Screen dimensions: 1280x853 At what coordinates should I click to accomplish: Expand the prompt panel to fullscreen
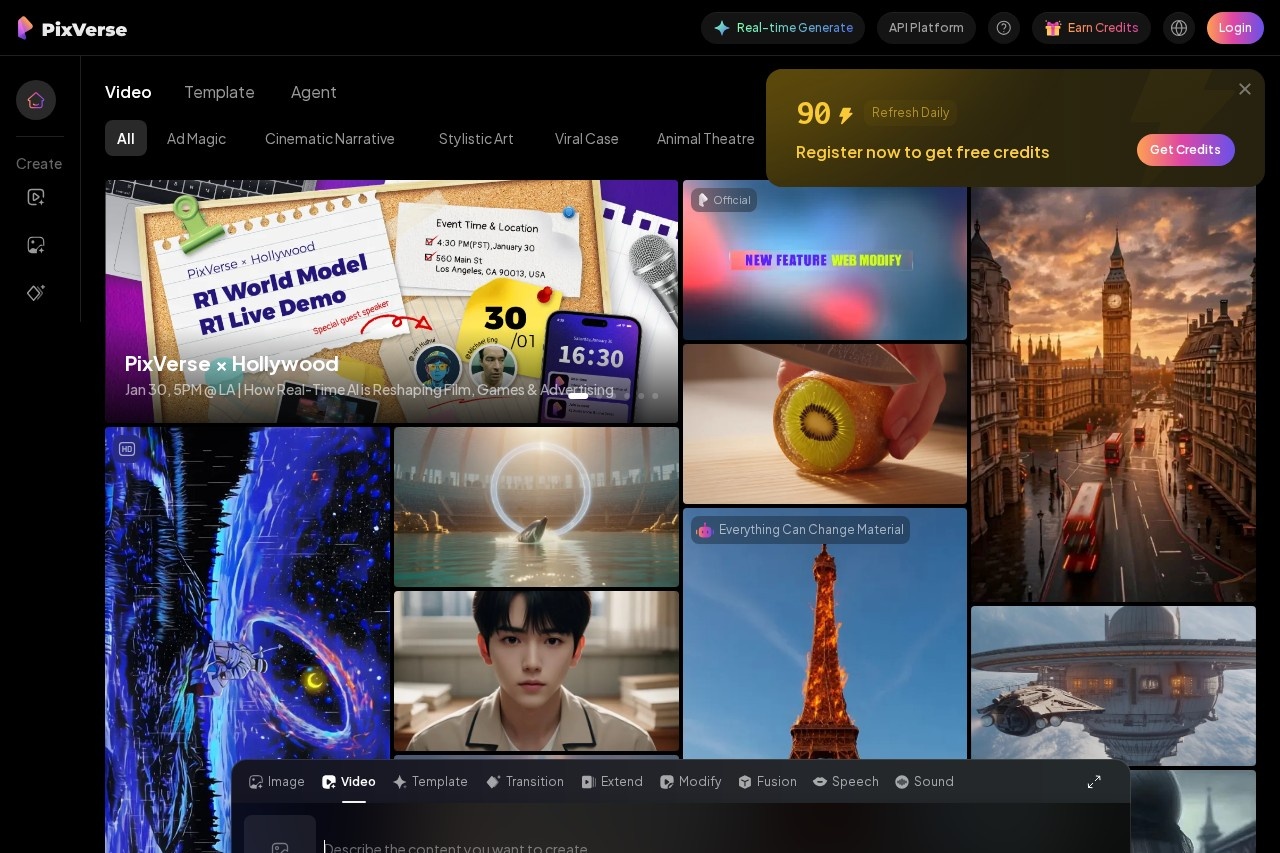pyautogui.click(x=1094, y=782)
